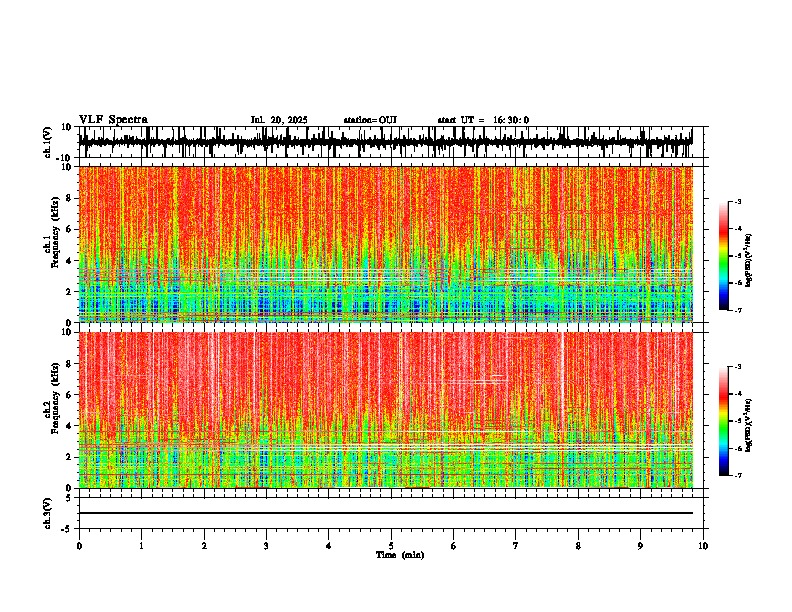Click the ch.3(V) flat line trace
The height and width of the screenshot is (612, 792).
coord(386,513)
